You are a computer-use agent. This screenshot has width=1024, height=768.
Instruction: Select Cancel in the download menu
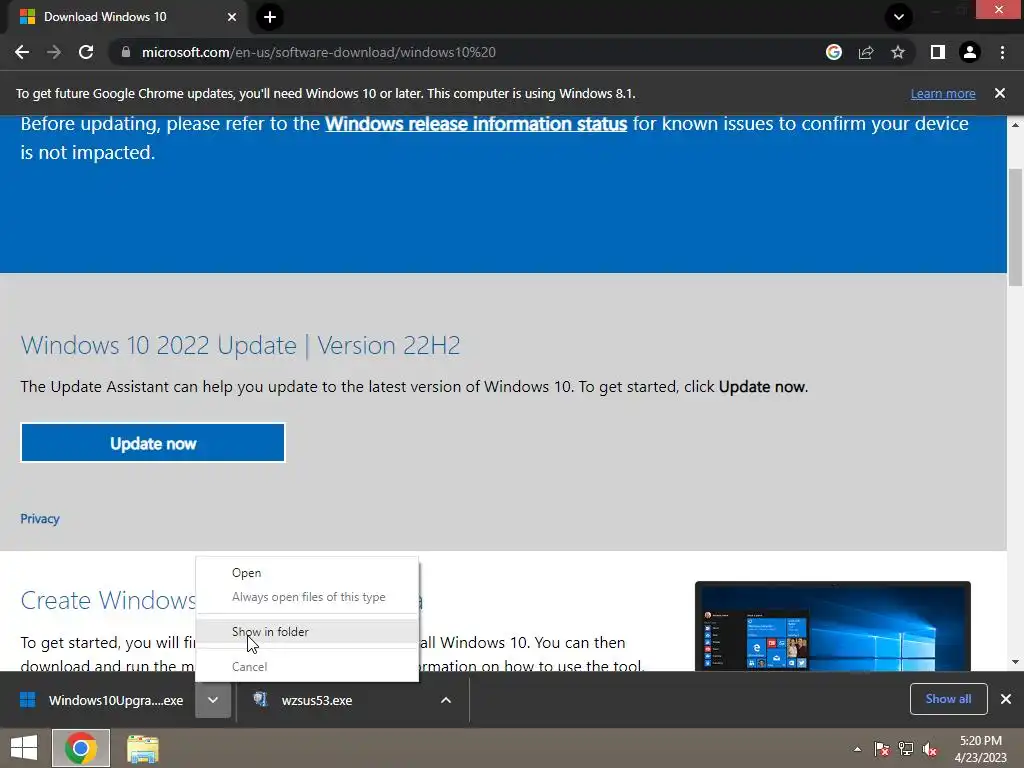pos(307,667)
